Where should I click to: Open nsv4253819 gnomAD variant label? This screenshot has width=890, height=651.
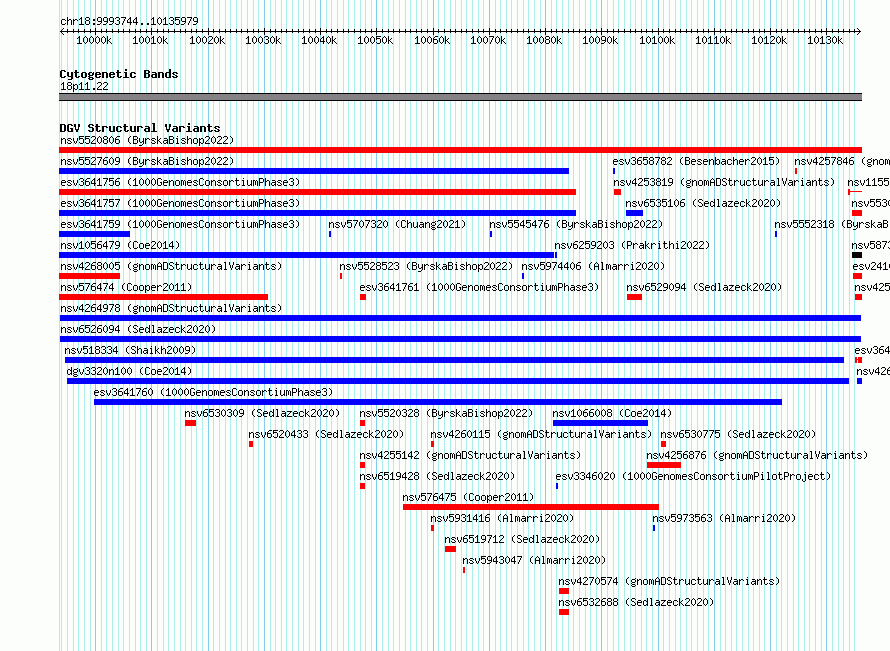tap(724, 182)
